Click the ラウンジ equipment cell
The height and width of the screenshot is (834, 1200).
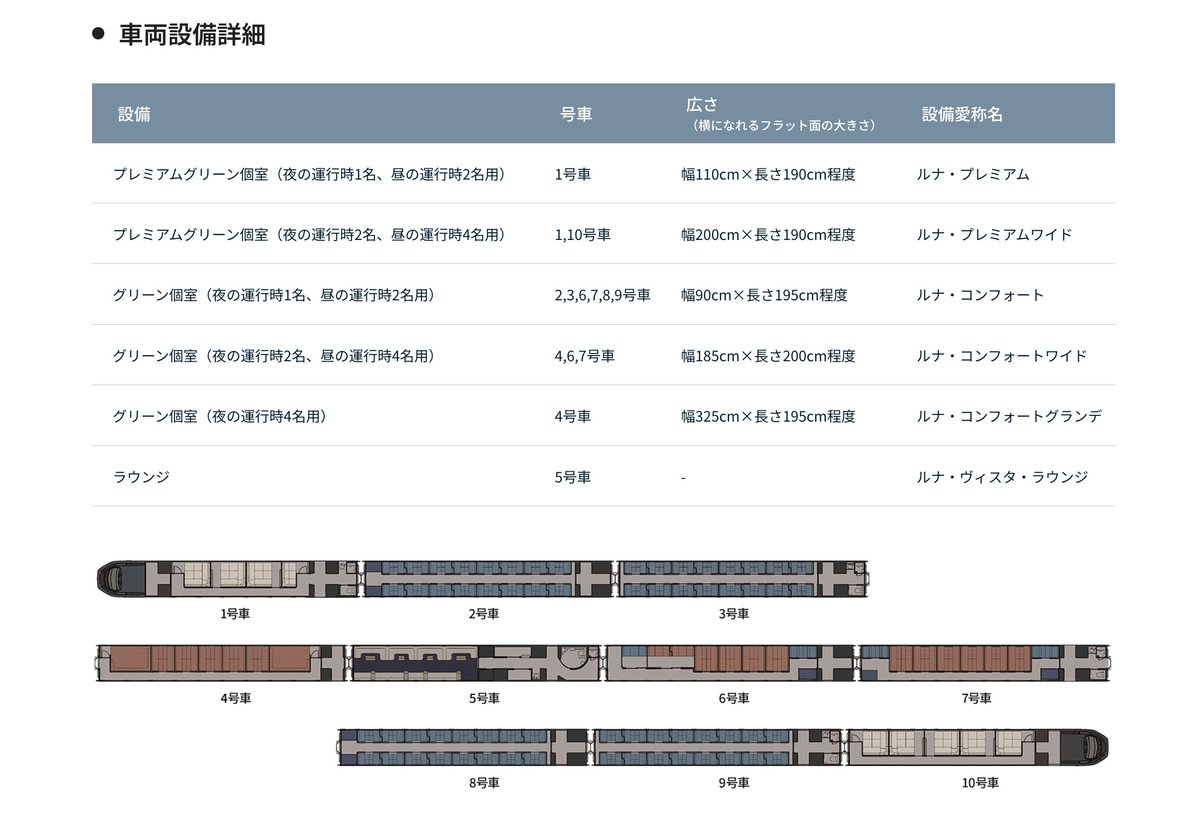(142, 477)
